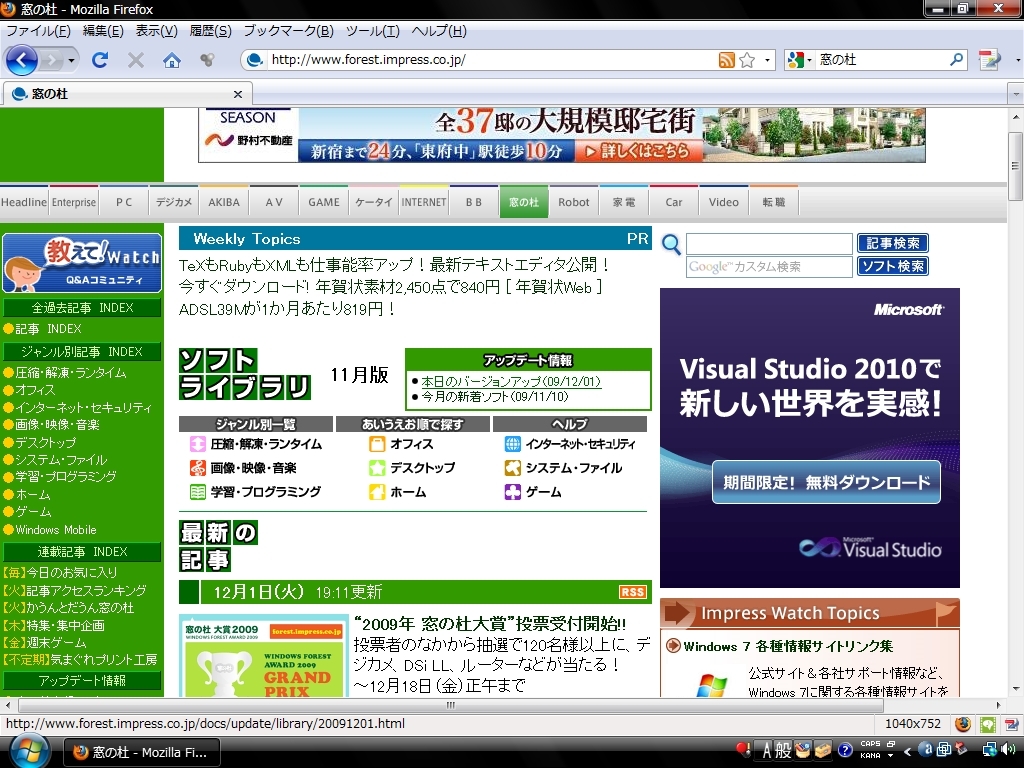This screenshot has height=768, width=1024.
Task: Select the AKIBA site navigation tab
Action: (224, 202)
